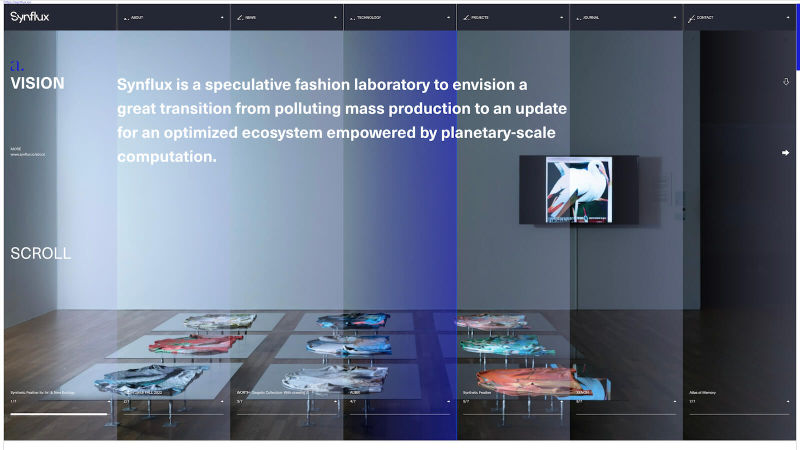This screenshot has height=450, width=800.
Task: Select slide 2/7 FALL 2022 title
Action: [x=143, y=392]
